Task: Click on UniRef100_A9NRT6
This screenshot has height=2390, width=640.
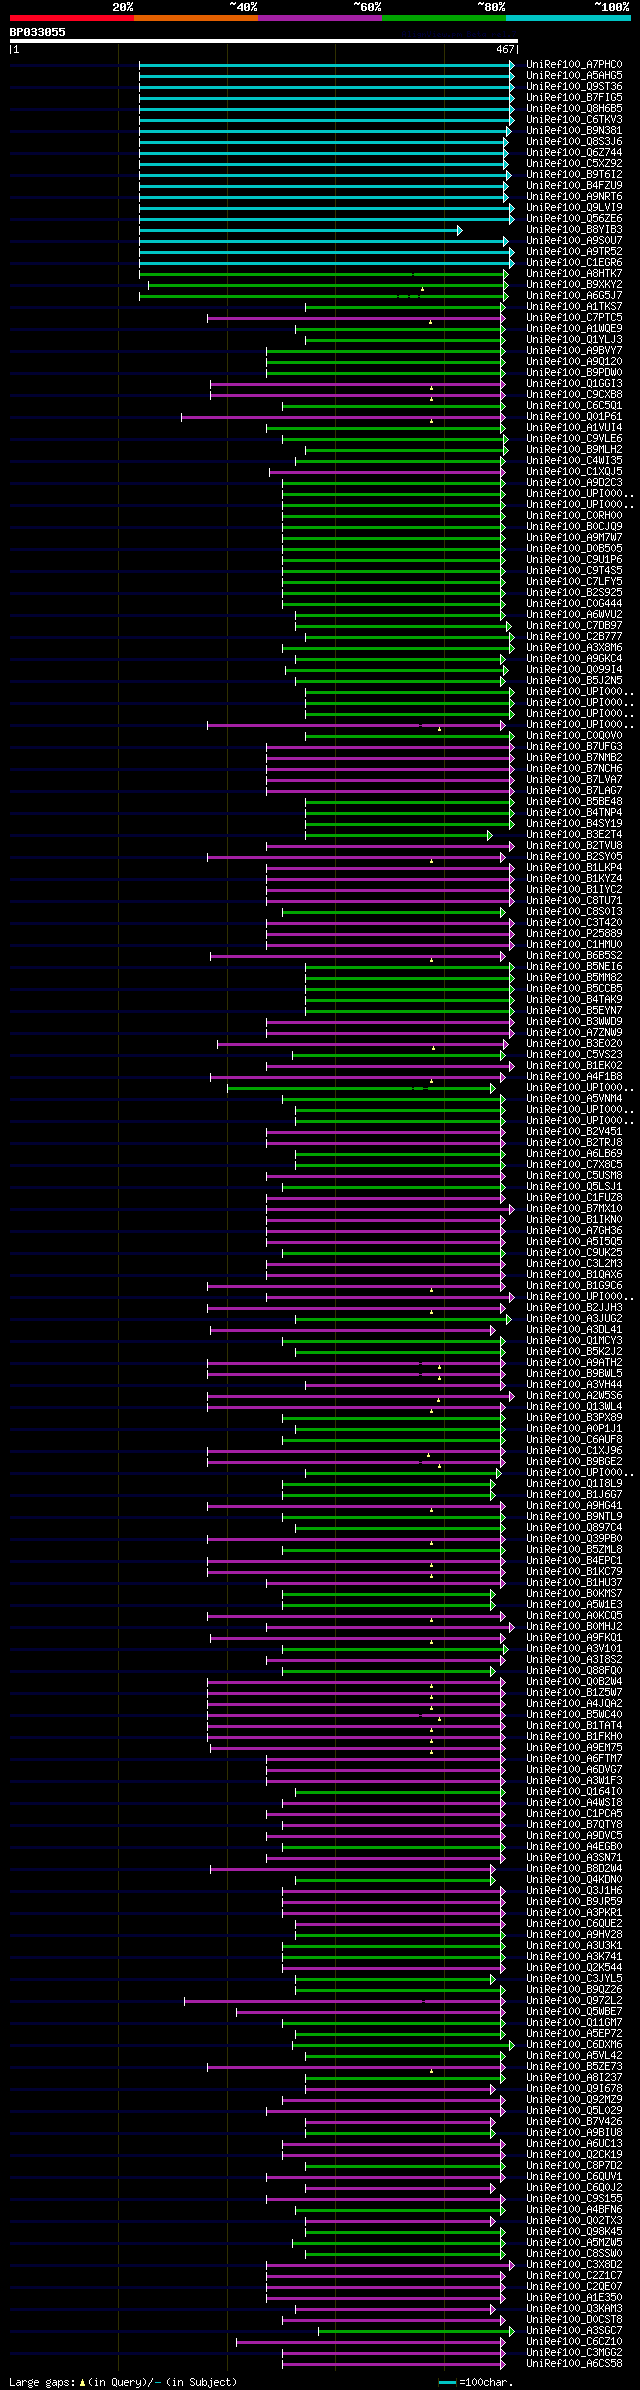Action: 574,197
